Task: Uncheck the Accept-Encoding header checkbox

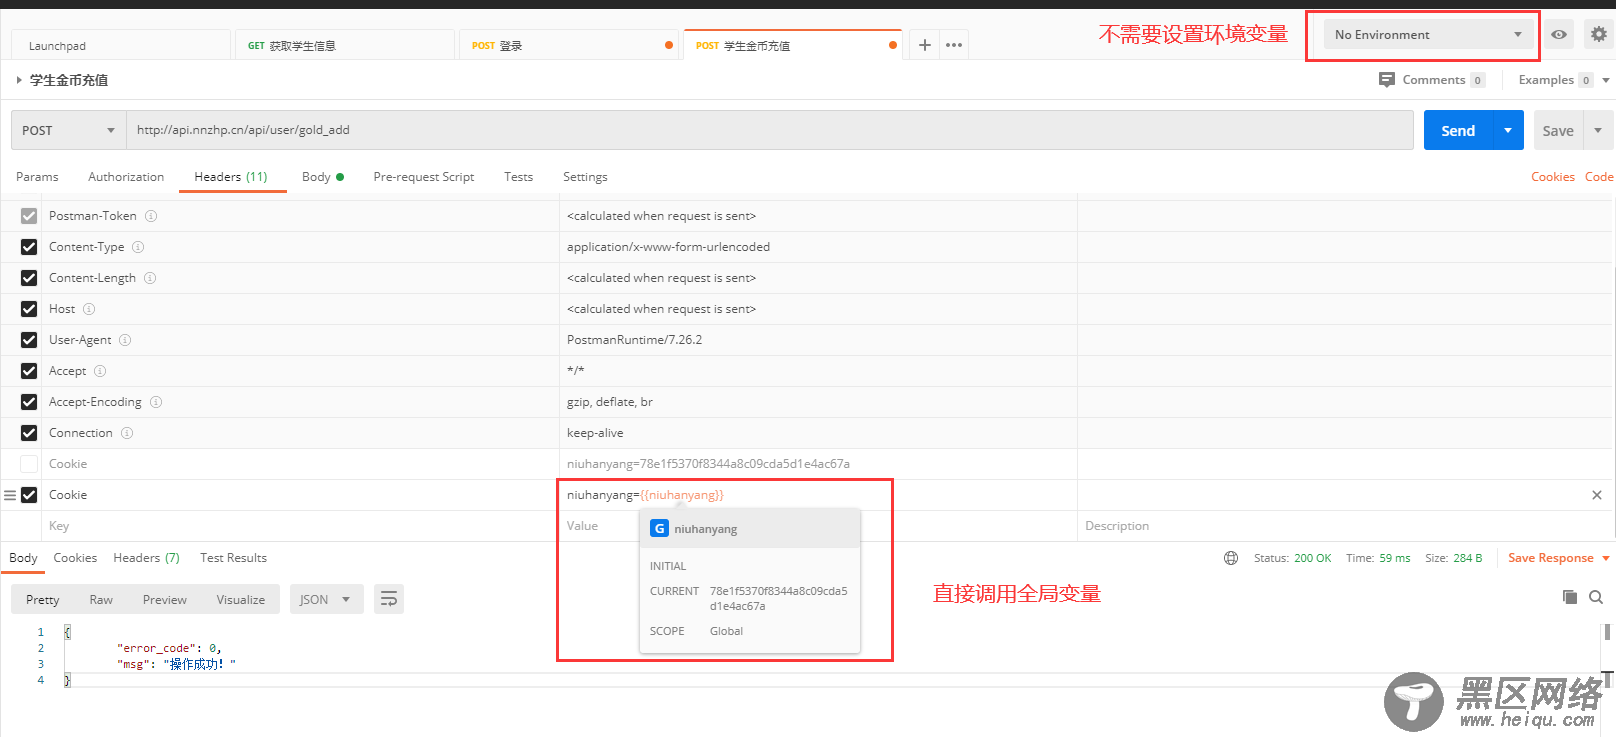Action: point(29,402)
